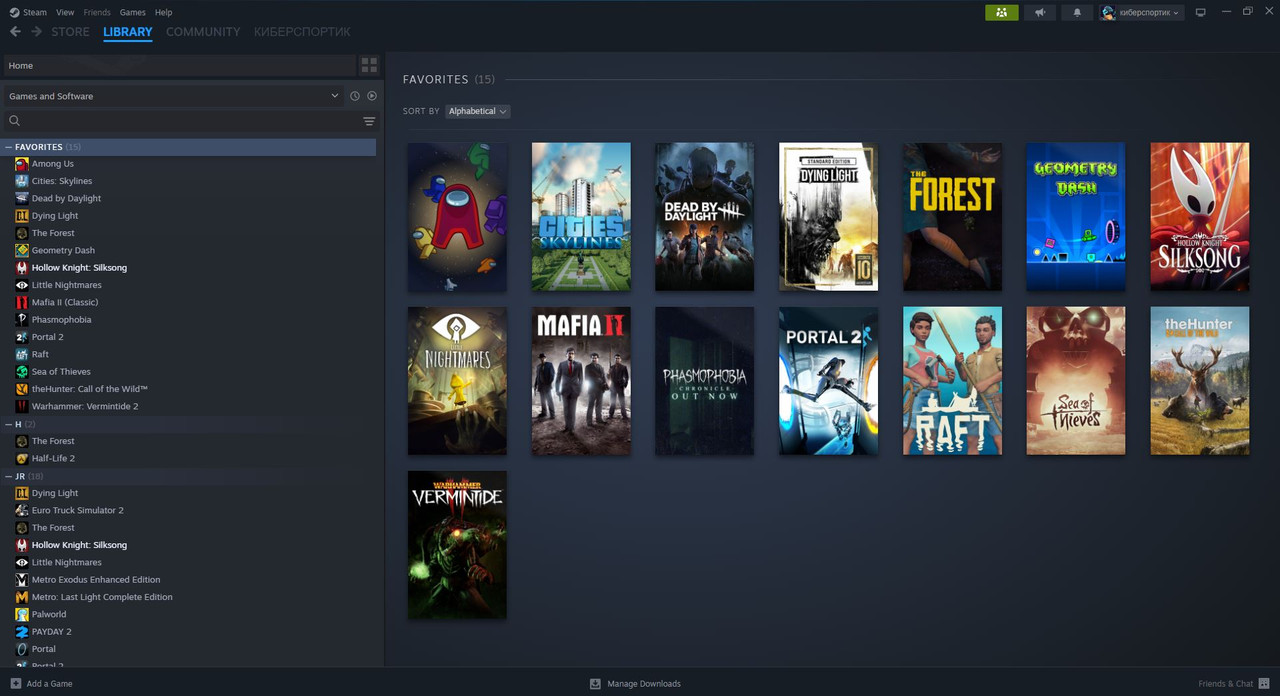Click the Friends & Chat grid icon

(1264, 684)
